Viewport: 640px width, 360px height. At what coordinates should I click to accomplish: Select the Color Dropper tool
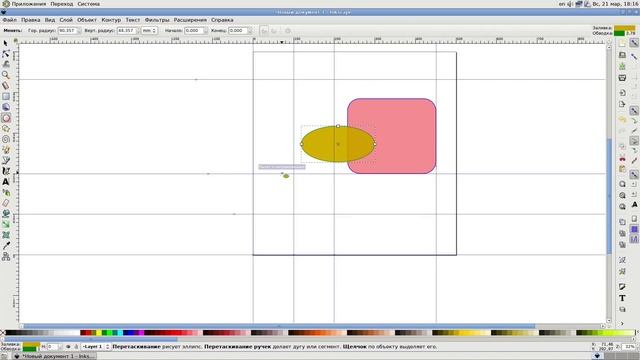6,245
